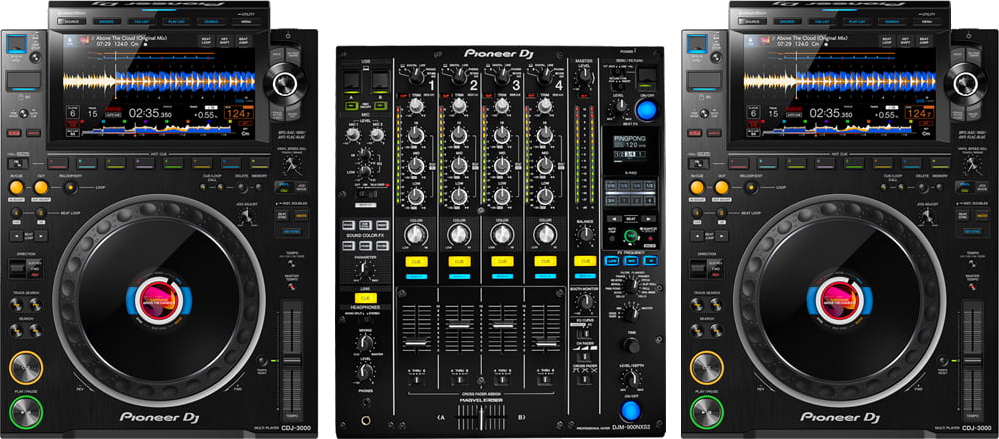Trigger hot cue A on right CDJ

click(739, 163)
